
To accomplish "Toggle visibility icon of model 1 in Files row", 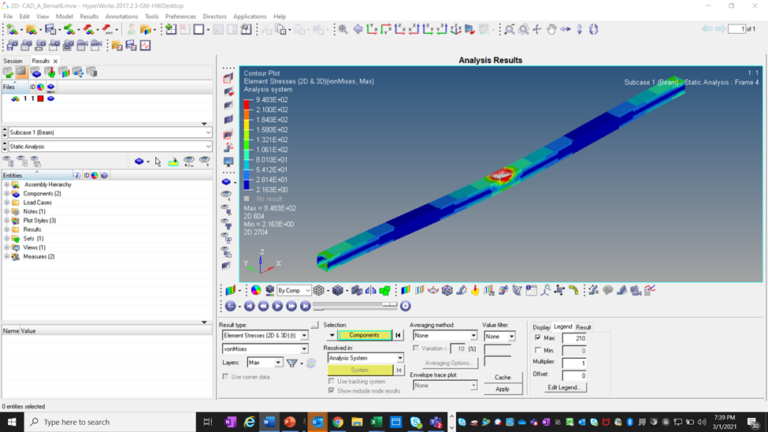I will tap(50, 99).
